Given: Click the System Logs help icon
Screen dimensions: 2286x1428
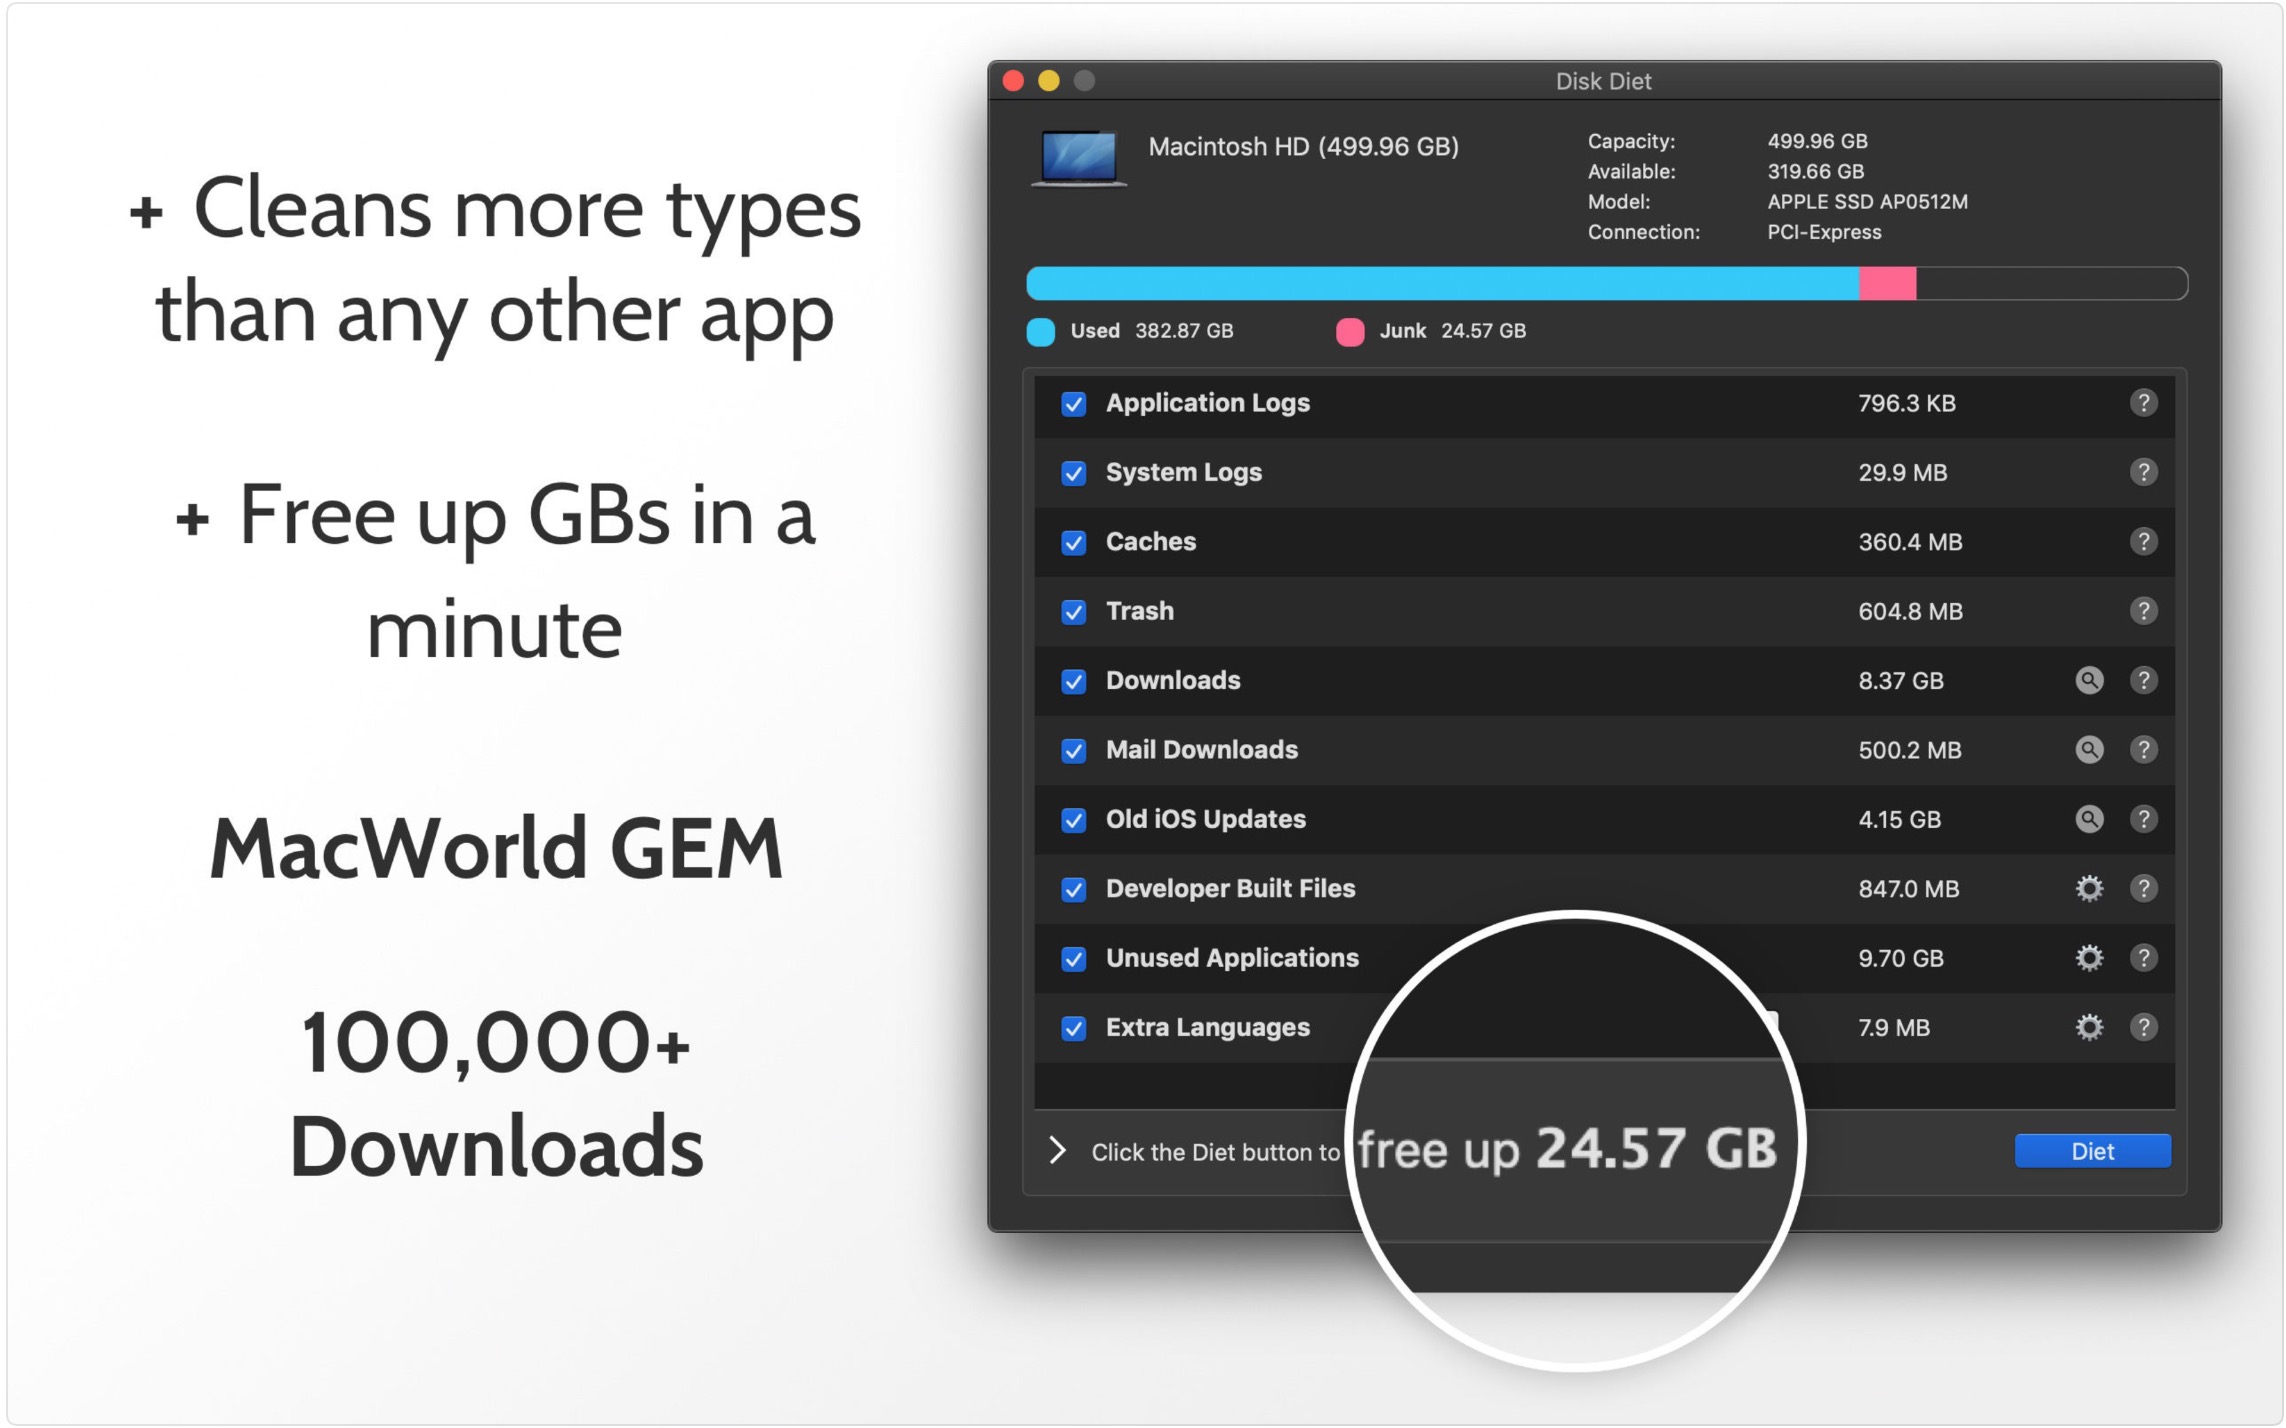Looking at the screenshot, I should click(2142, 472).
